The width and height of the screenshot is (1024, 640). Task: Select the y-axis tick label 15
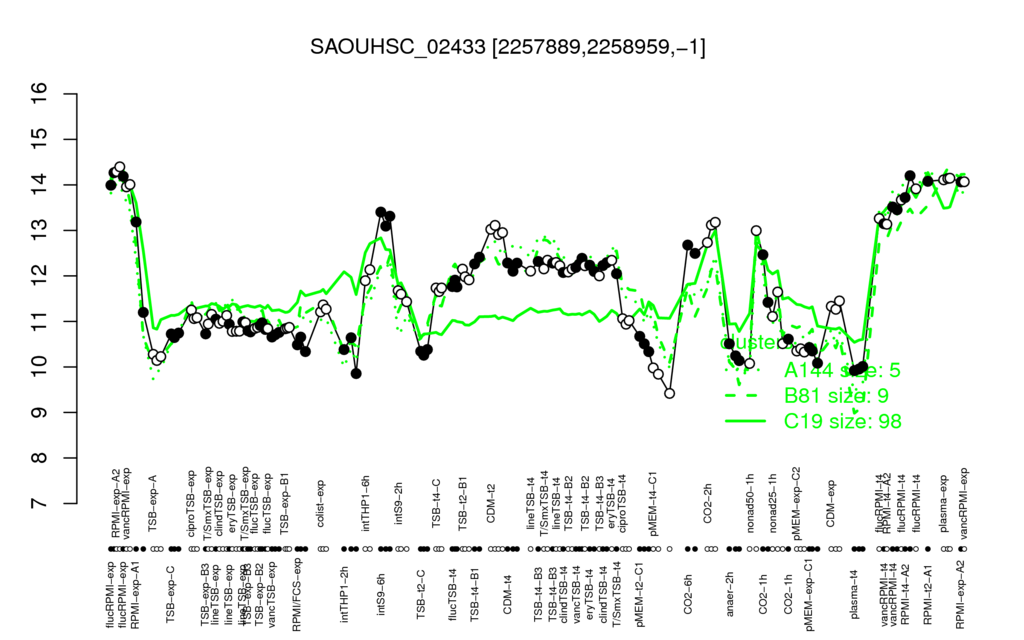coord(39,140)
